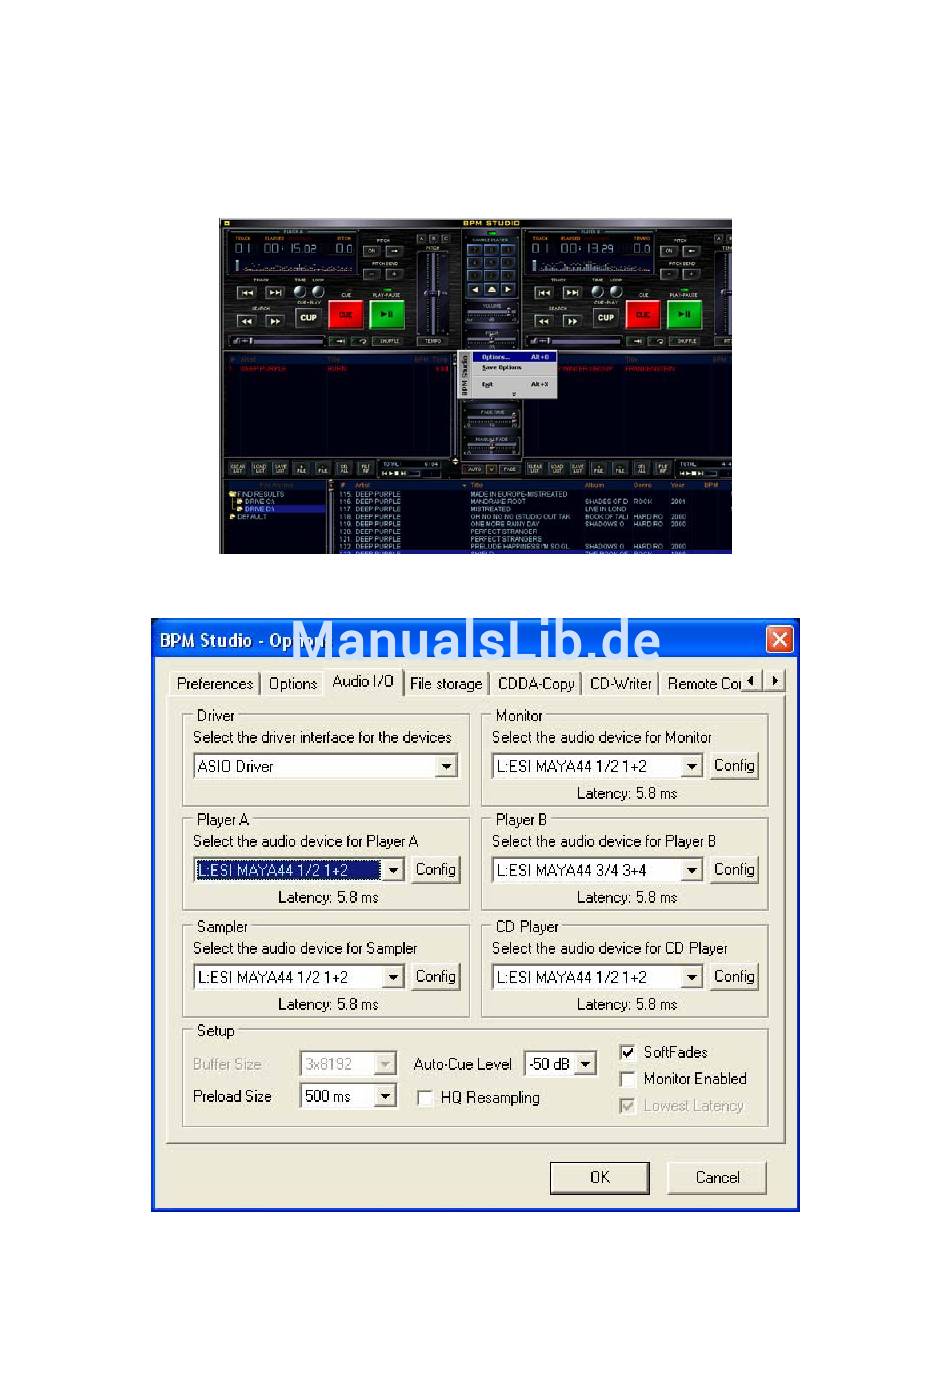Click Config button for Sampler
This screenshot has width=950, height=1388.
[436, 976]
